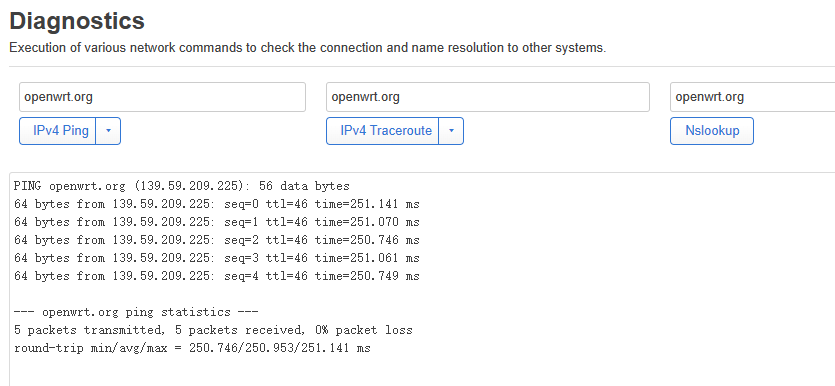Click the packets transmitted summary line
835x386 pixels.
click(214, 330)
